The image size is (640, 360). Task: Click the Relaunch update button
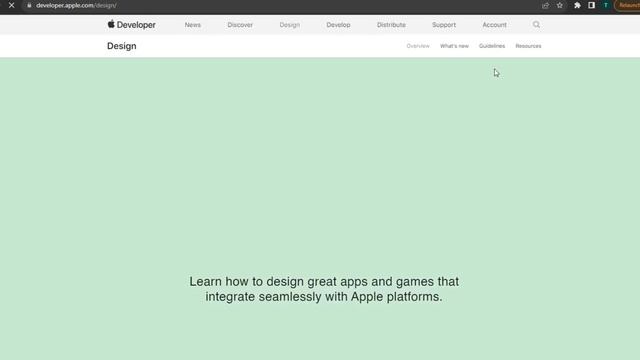pyautogui.click(x=628, y=5)
